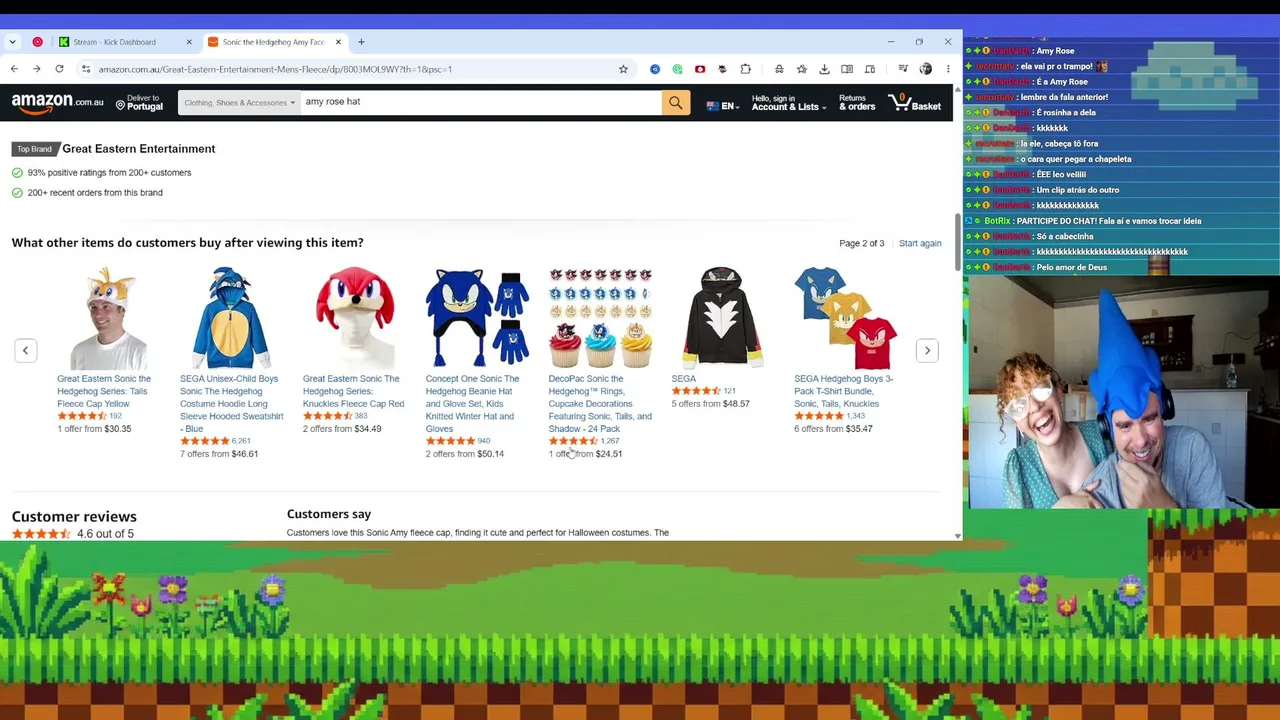Open the tab search chevron dropdown

[x=12, y=42]
